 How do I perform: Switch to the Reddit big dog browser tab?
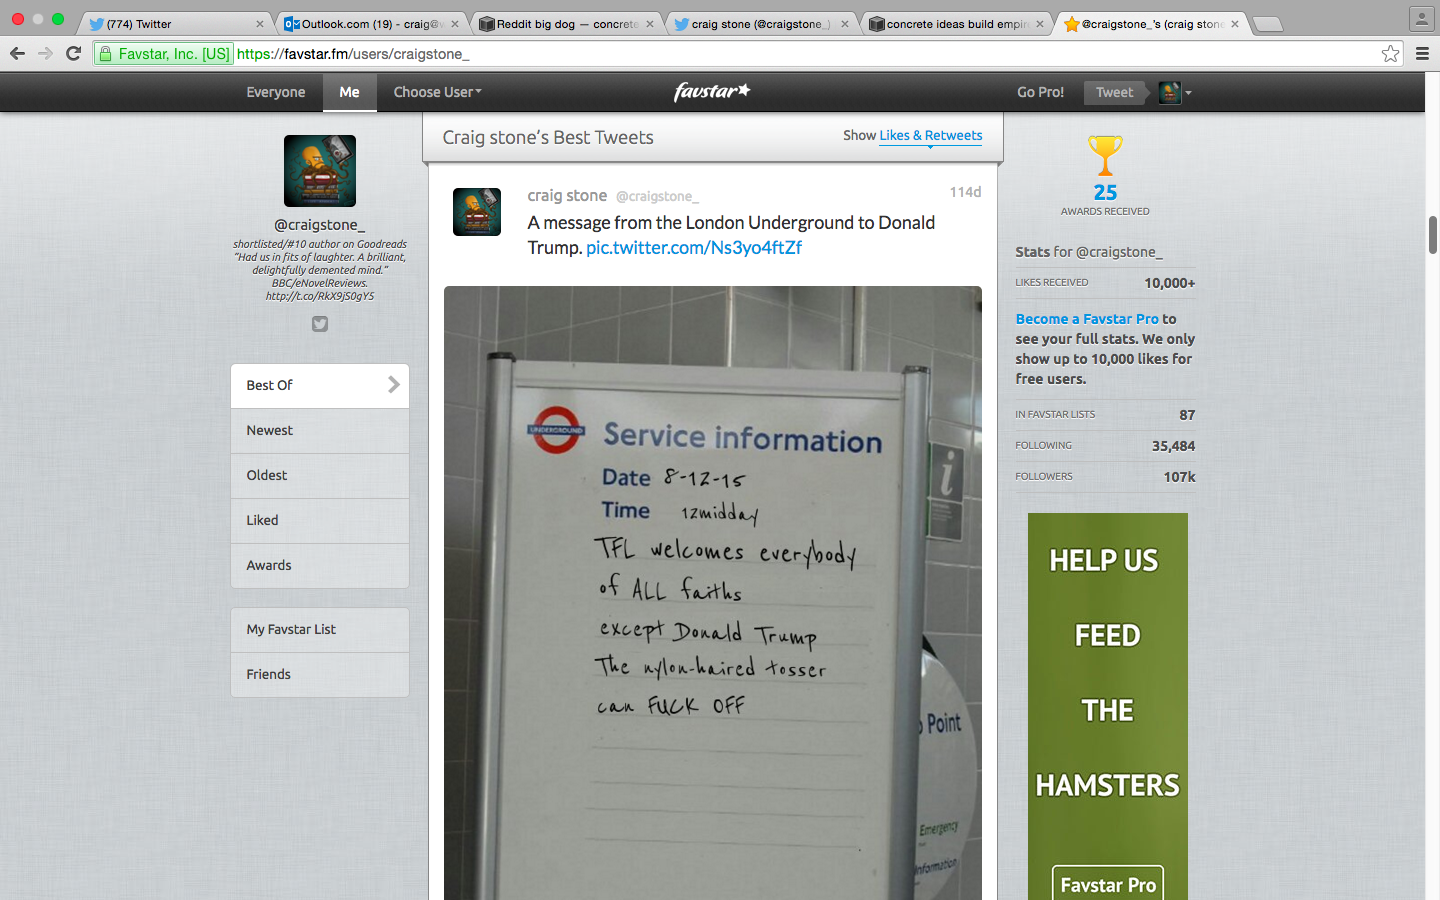[566, 24]
